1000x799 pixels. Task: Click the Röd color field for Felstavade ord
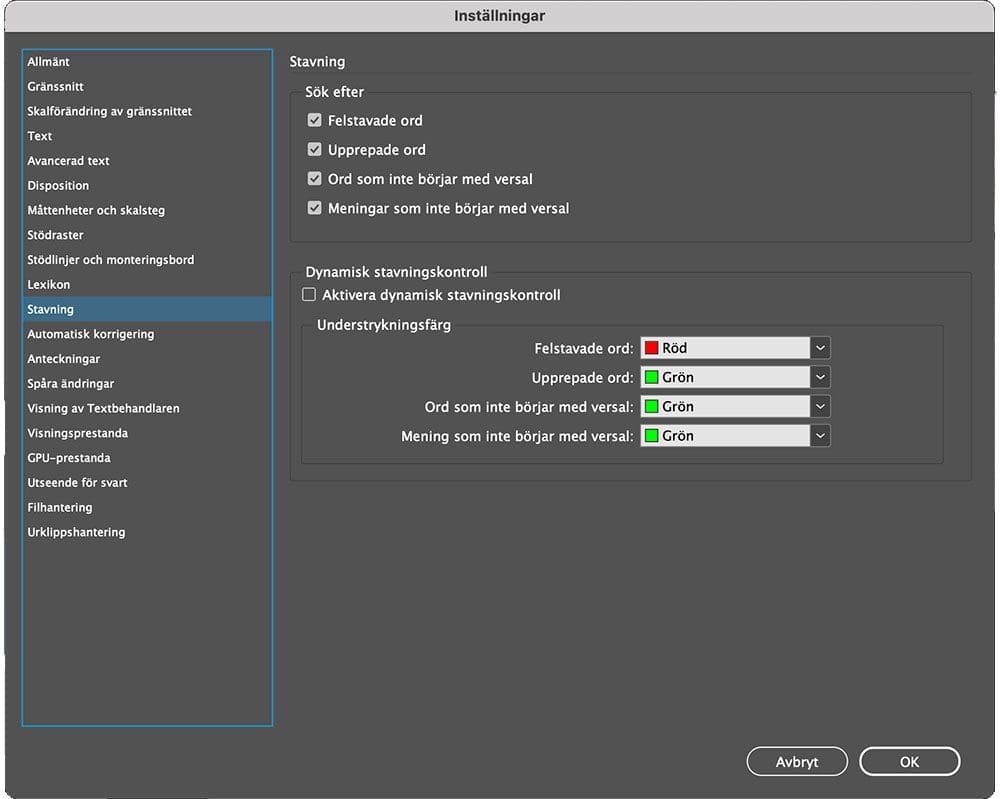(x=725, y=348)
